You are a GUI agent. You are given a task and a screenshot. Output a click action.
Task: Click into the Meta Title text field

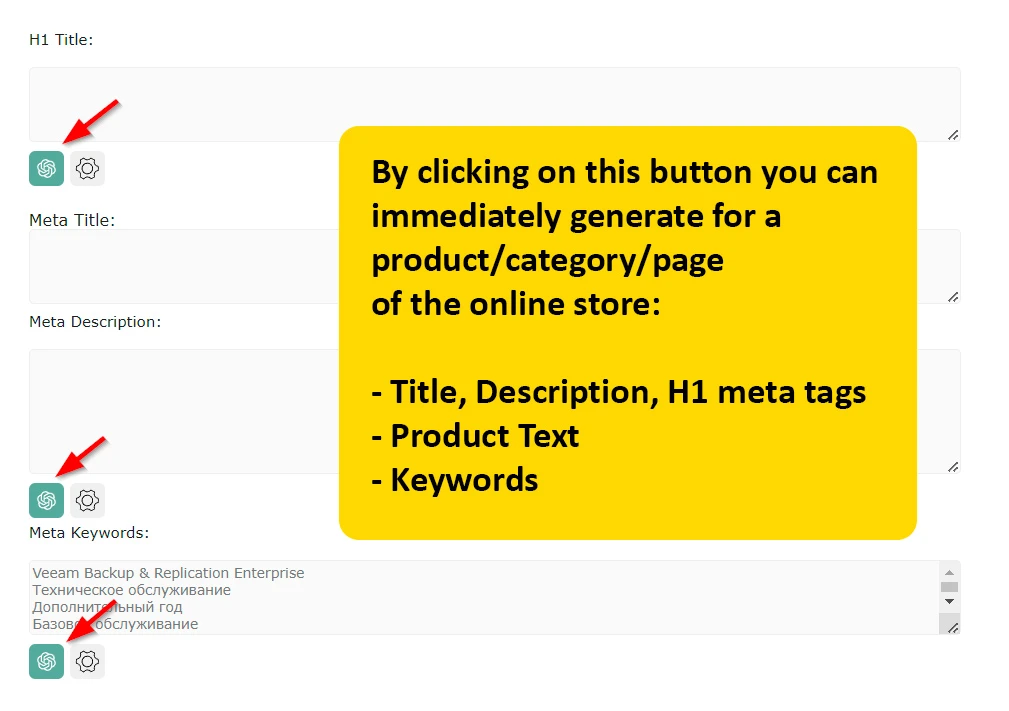(180, 266)
